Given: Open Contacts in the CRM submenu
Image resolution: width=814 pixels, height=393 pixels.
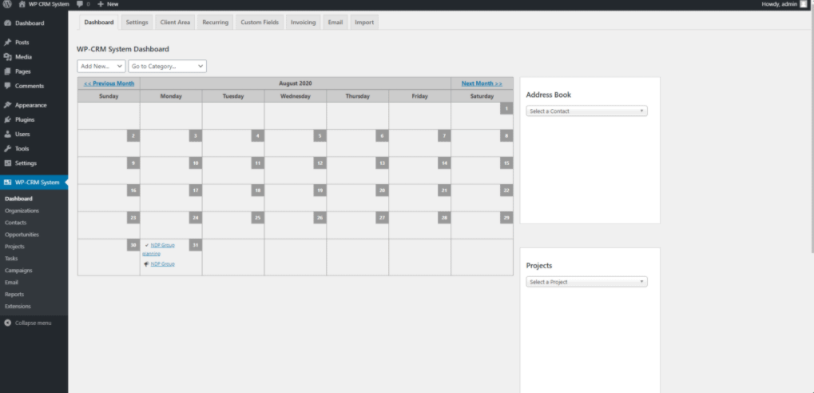Looking at the screenshot, I should click(x=16, y=223).
